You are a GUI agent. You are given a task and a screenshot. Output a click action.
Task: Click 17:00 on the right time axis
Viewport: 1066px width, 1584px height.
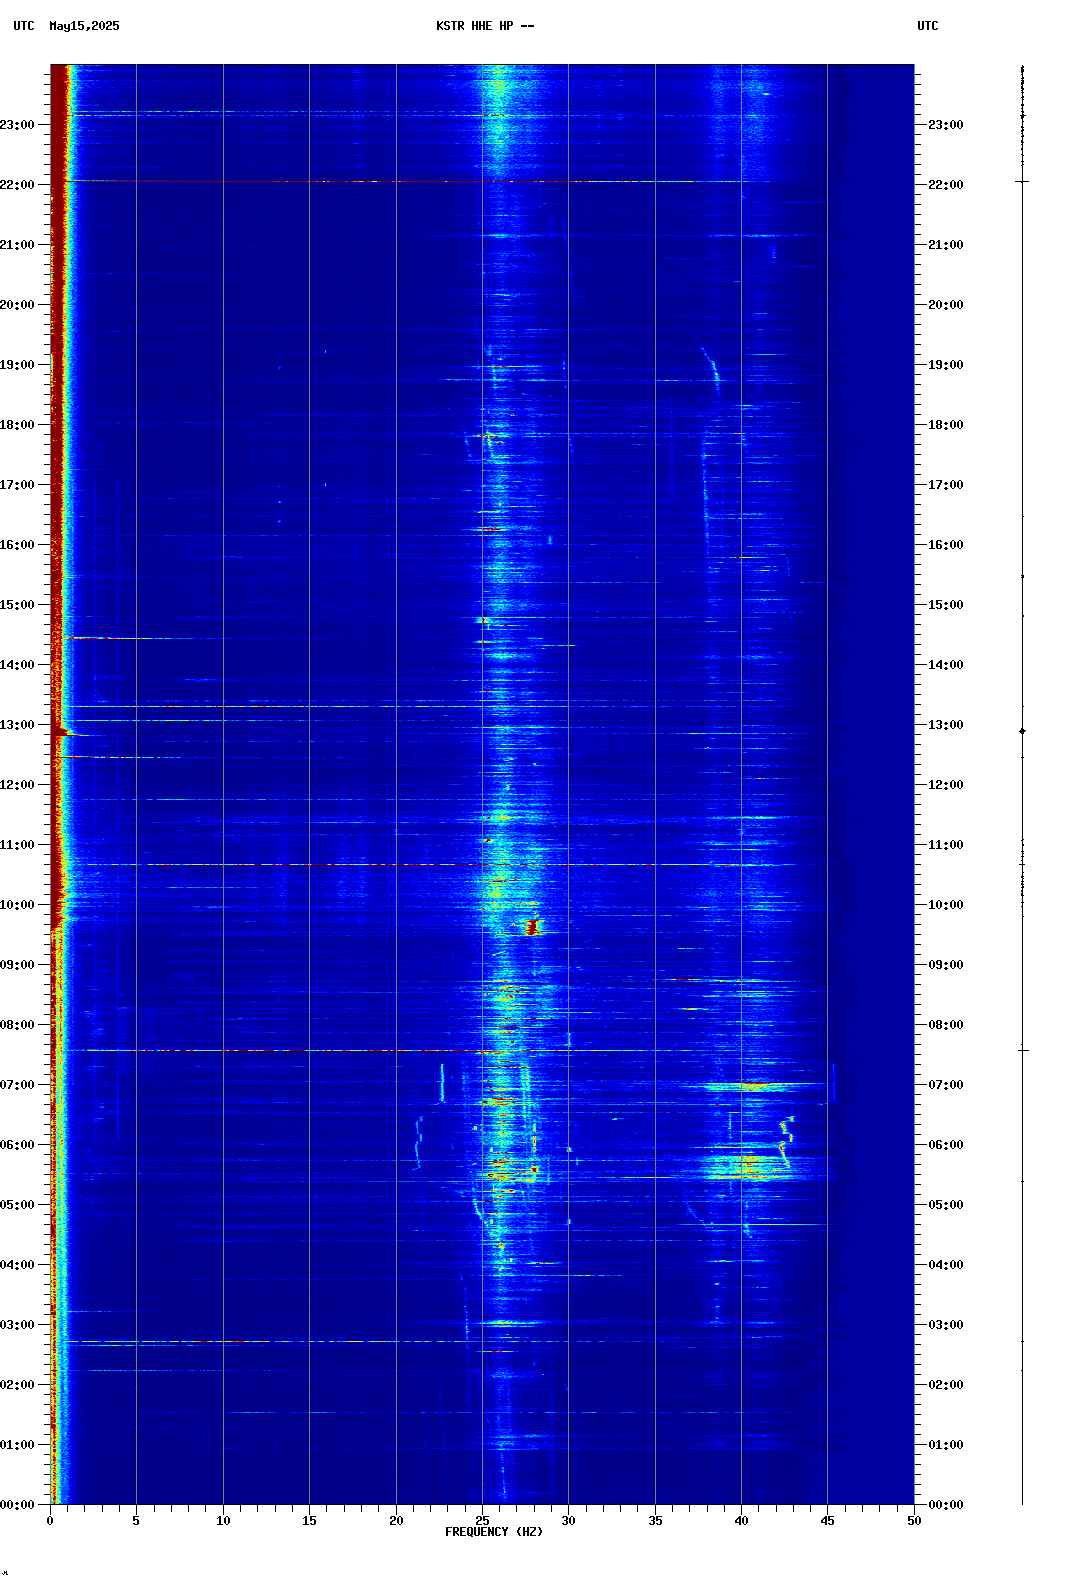coord(946,485)
